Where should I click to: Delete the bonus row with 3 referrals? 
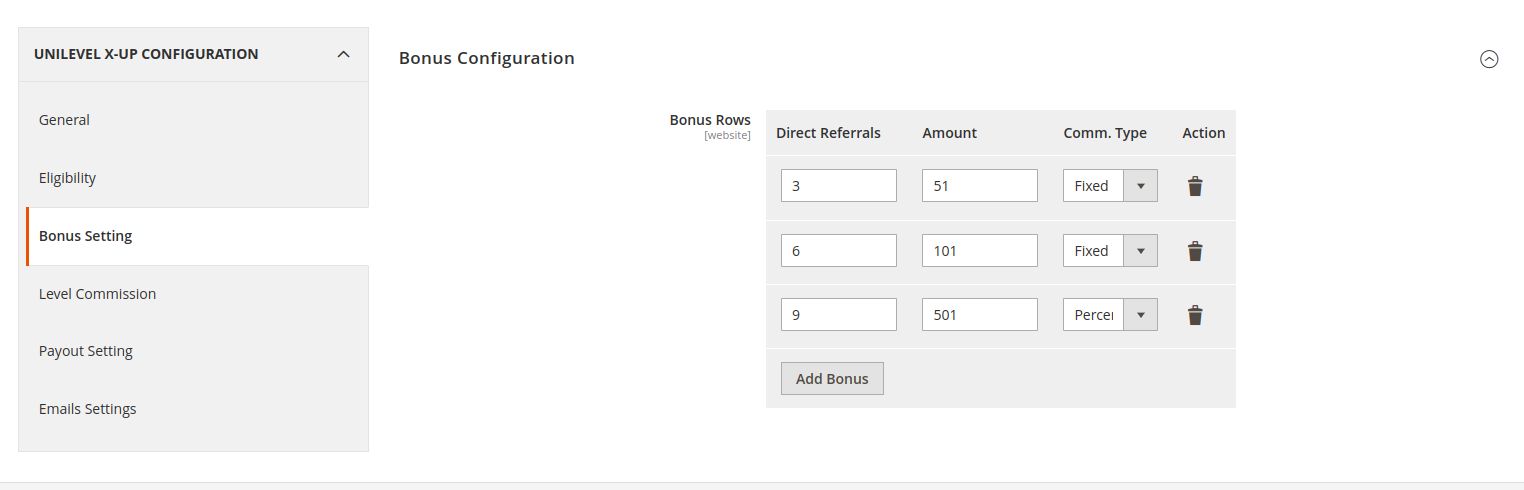[x=1195, y=186]
